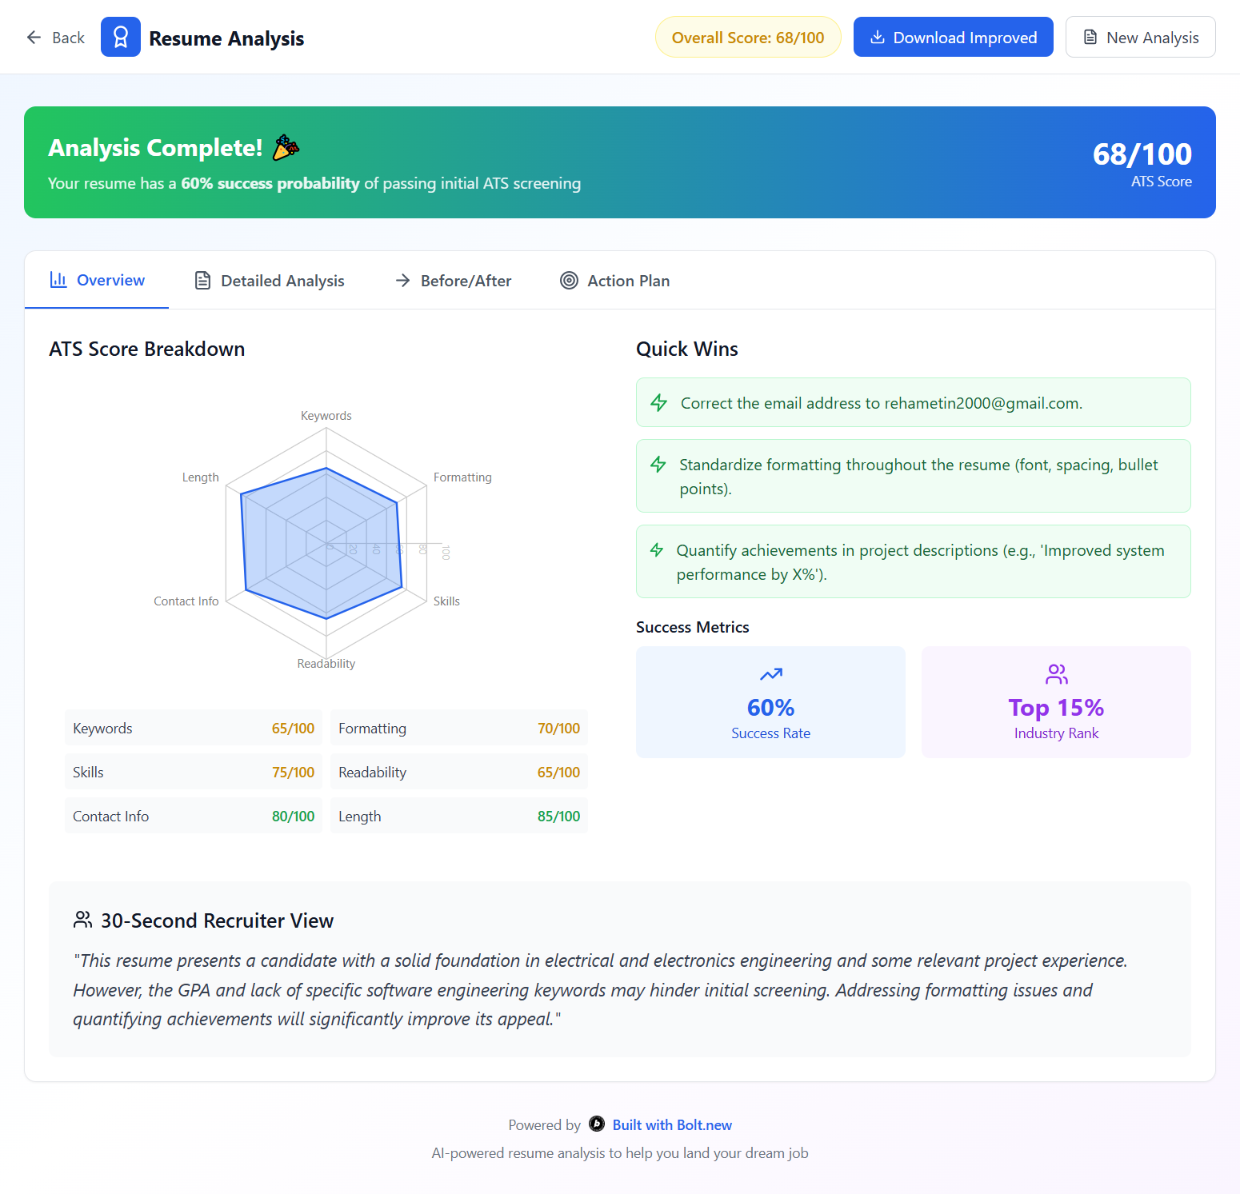Click the document icon in New Analysis
Screen dimensions: 1240x1194
tap(1090, 37)
